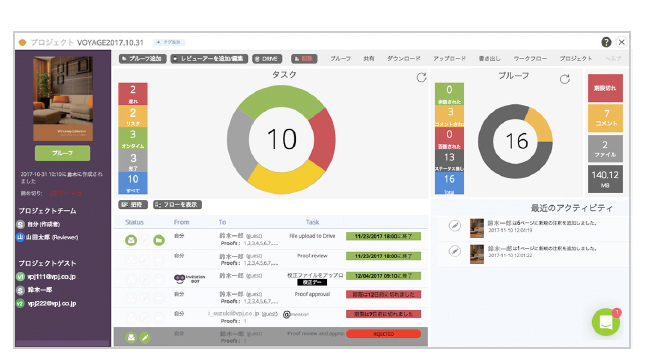Screen dimensions: 646x360
Task: Click thumbnail of 1-page annotation activity
Action: click(477, 254)
